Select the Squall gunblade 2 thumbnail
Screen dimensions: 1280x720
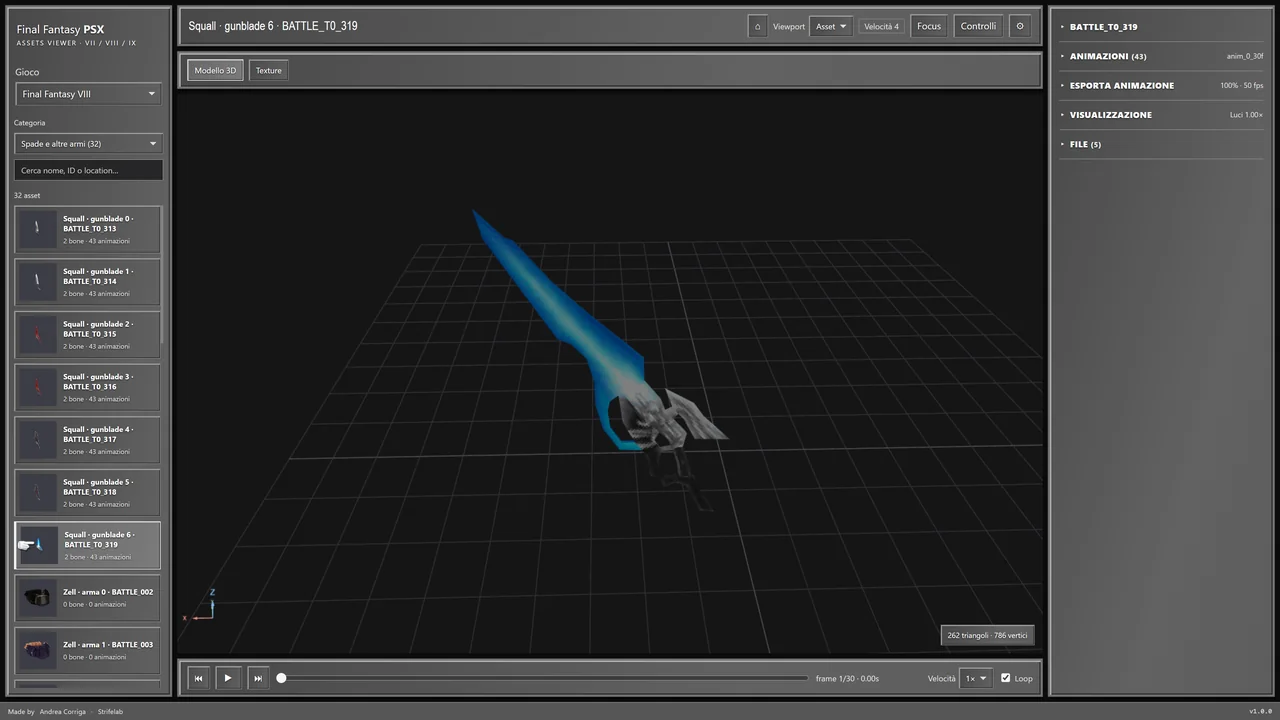38,334
